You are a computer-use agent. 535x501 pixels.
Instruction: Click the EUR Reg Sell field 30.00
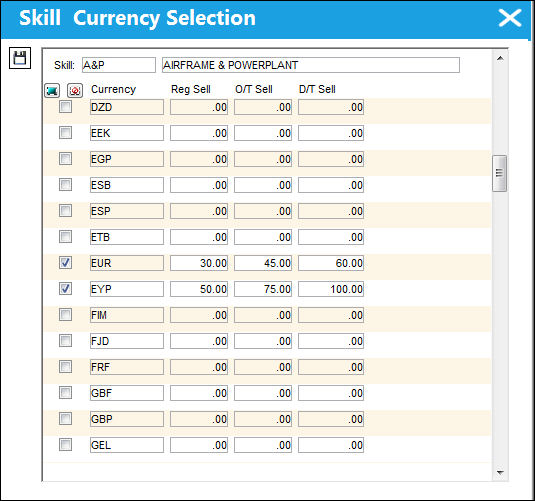(x=199, y=263)
